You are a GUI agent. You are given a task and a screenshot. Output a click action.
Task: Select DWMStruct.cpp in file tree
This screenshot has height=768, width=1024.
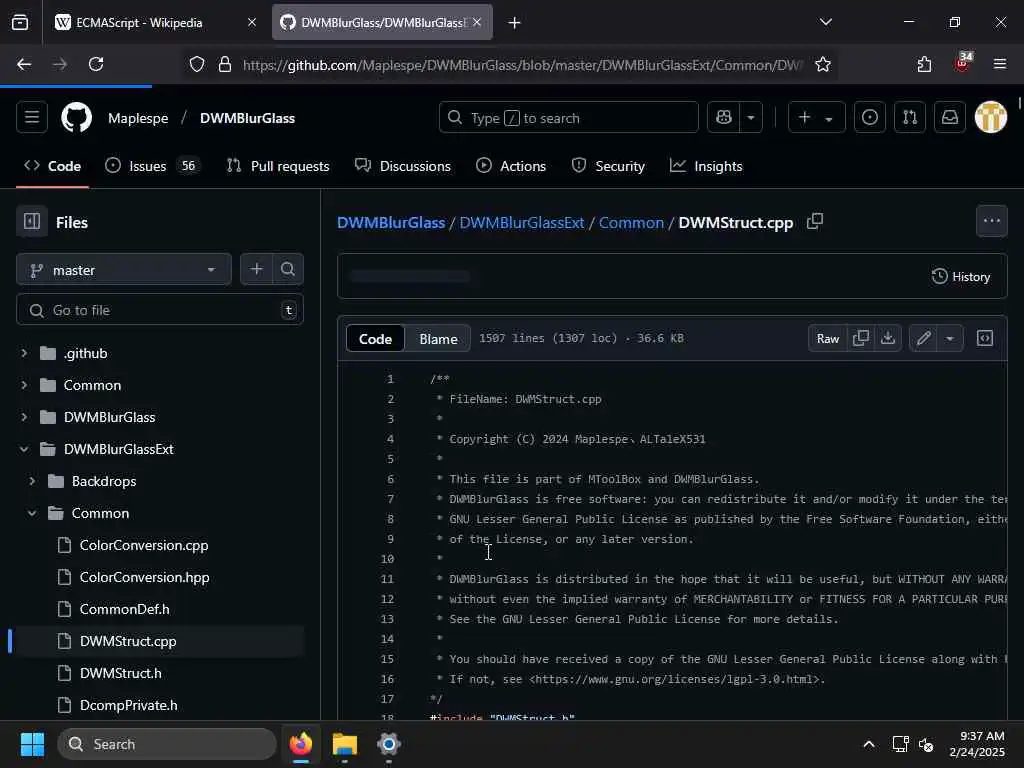pos(128,641)
